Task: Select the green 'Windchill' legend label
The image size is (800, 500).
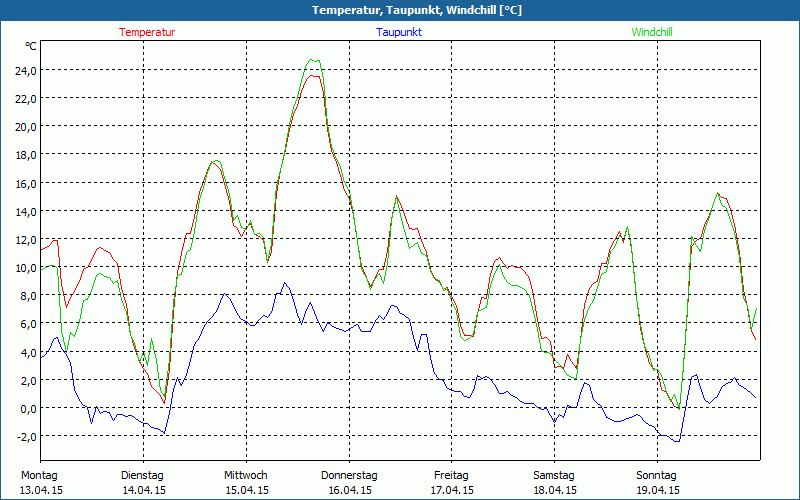Action: (652, 32)
